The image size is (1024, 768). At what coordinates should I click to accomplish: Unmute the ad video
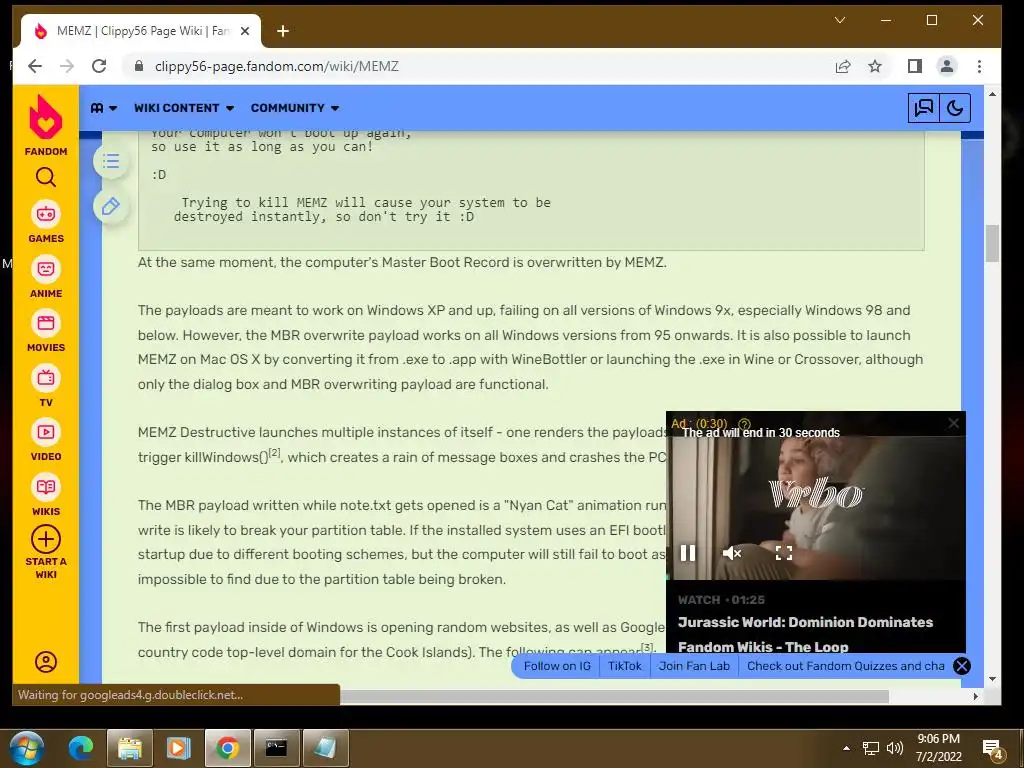click(x=731, y=553)
